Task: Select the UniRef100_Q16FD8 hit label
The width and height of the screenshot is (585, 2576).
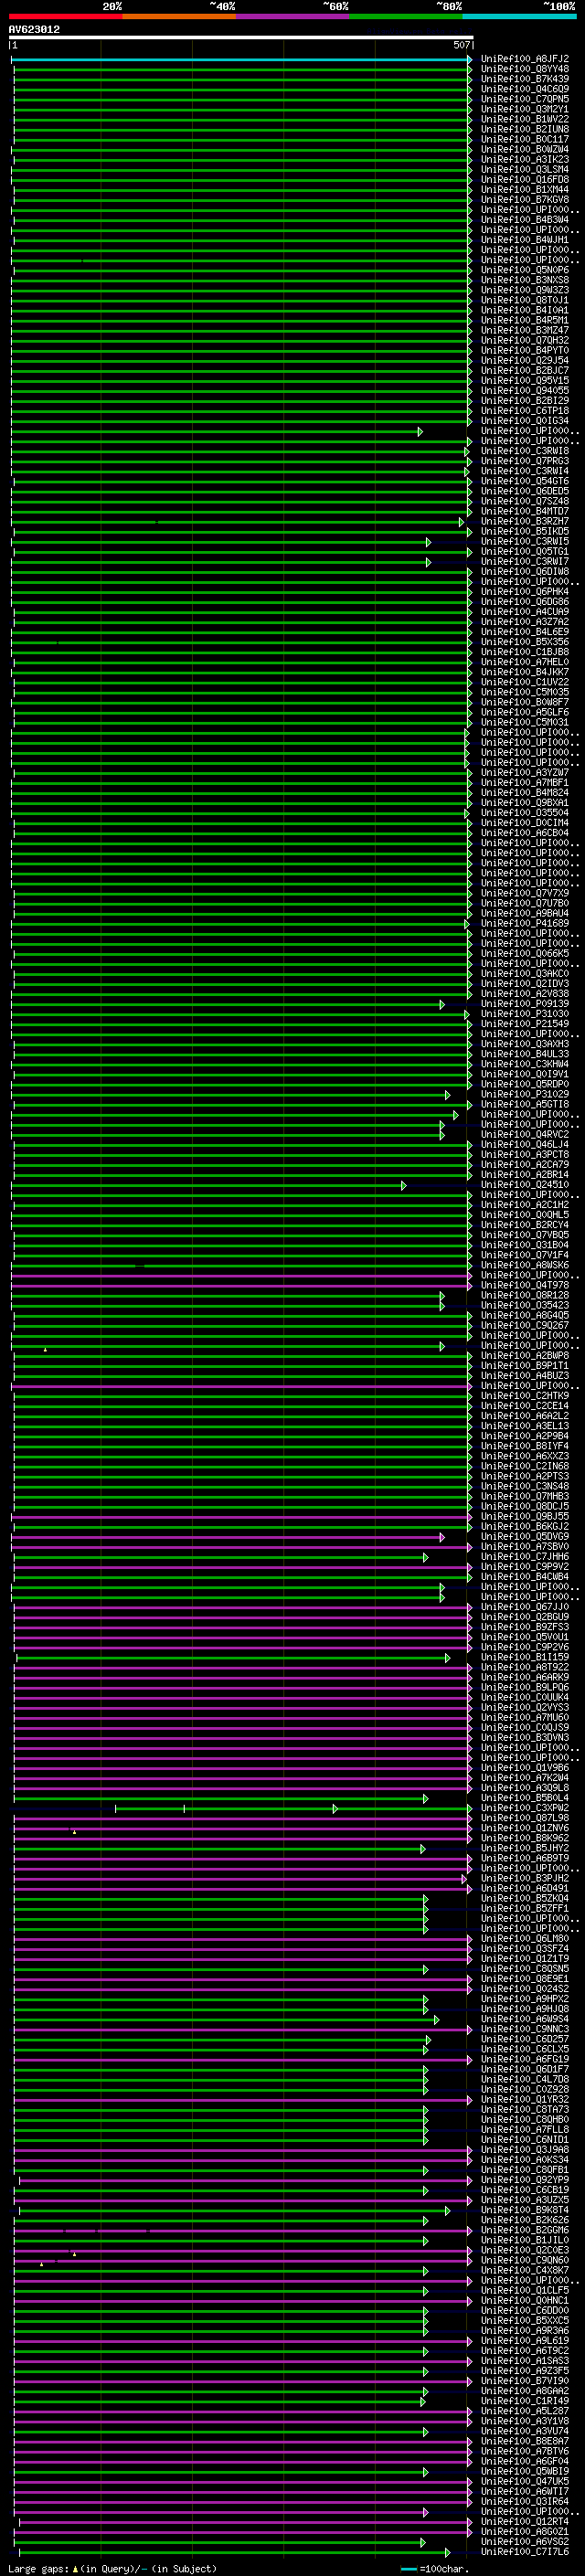Action: click(x=525, y=179)
